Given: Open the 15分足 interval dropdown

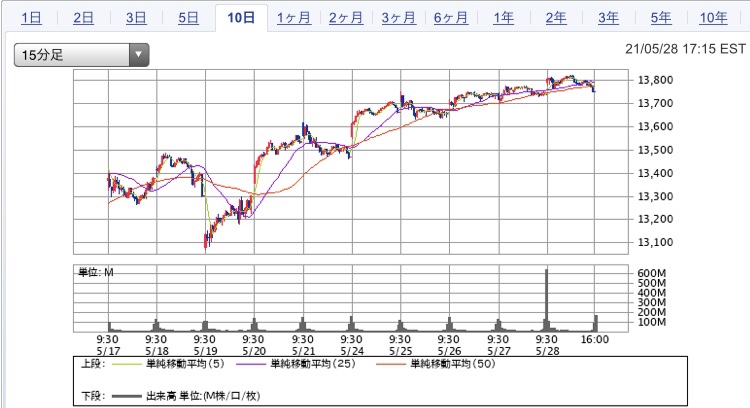Looking at the screenshot, I should 81,55.
